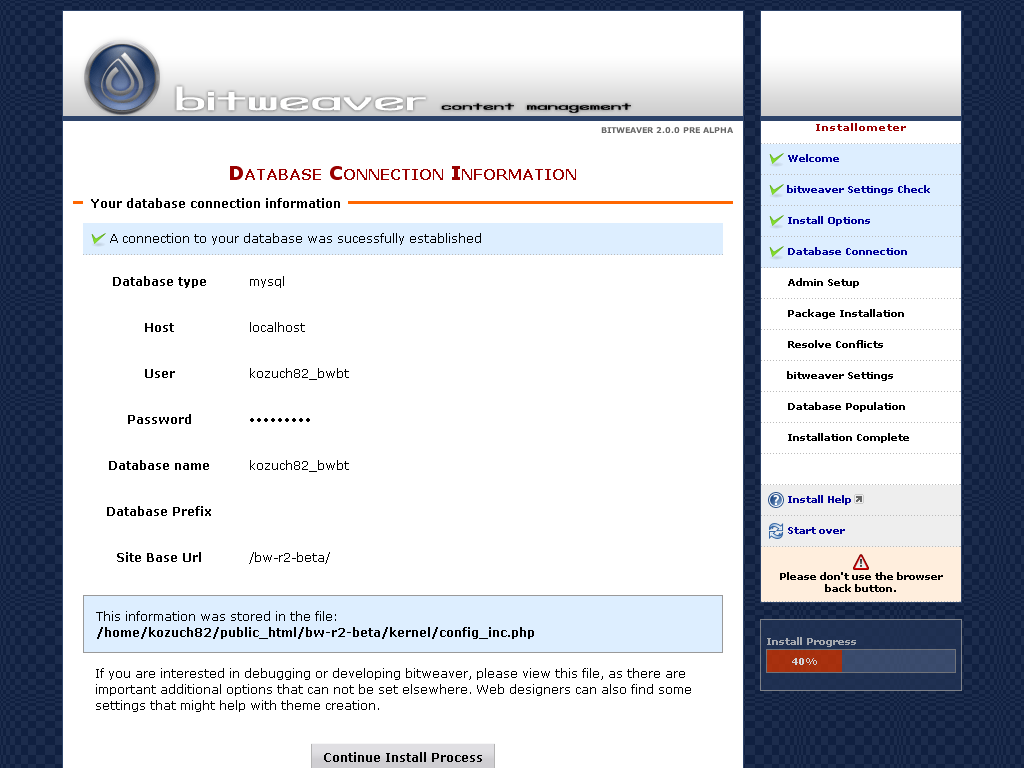Screen dimensions: 1024x768
Task: Select the Admin Setup step
Action: click(x=823, y=283)
